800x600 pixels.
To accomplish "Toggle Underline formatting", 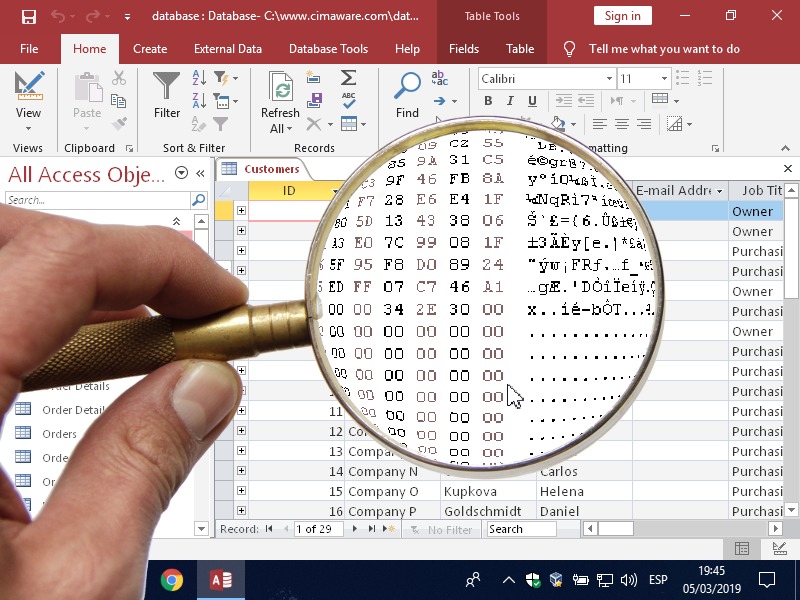I will point(532,101).
